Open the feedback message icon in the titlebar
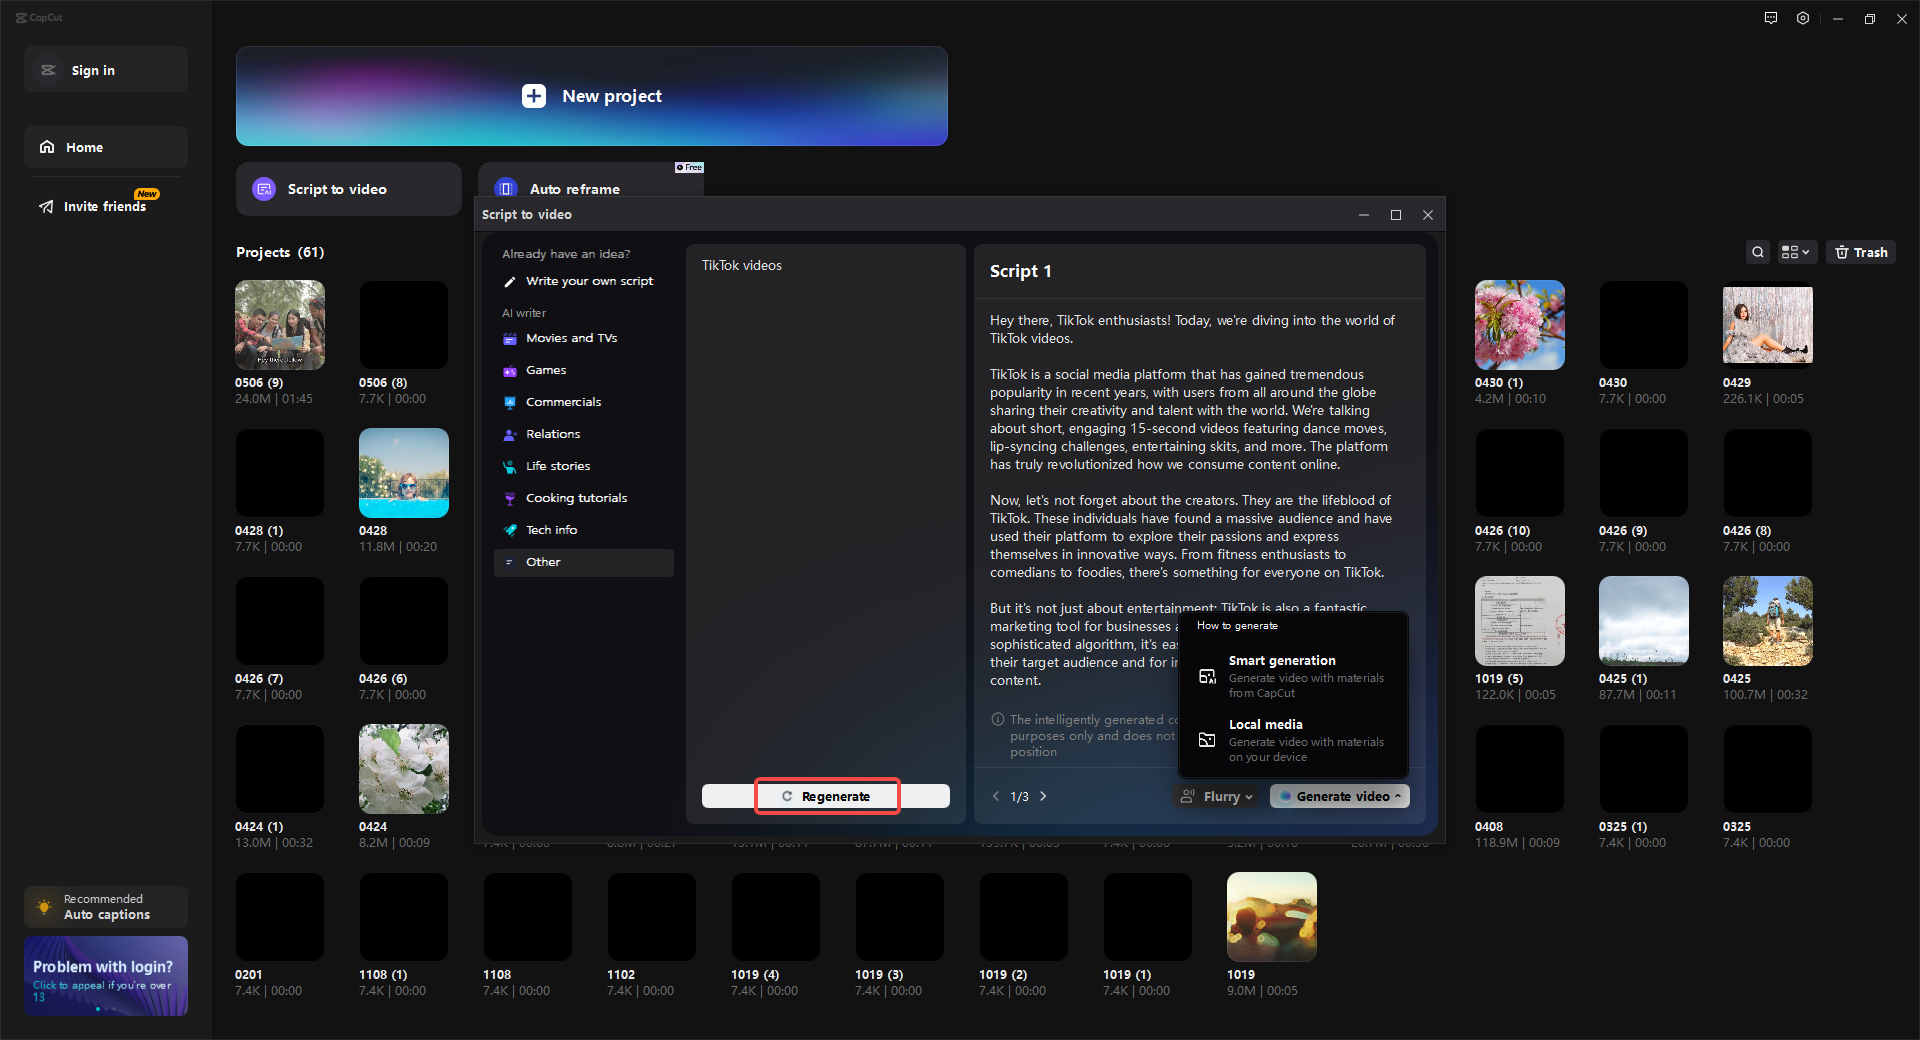This screenshot has width=1920, height=1040. (x=1770, y=18)
